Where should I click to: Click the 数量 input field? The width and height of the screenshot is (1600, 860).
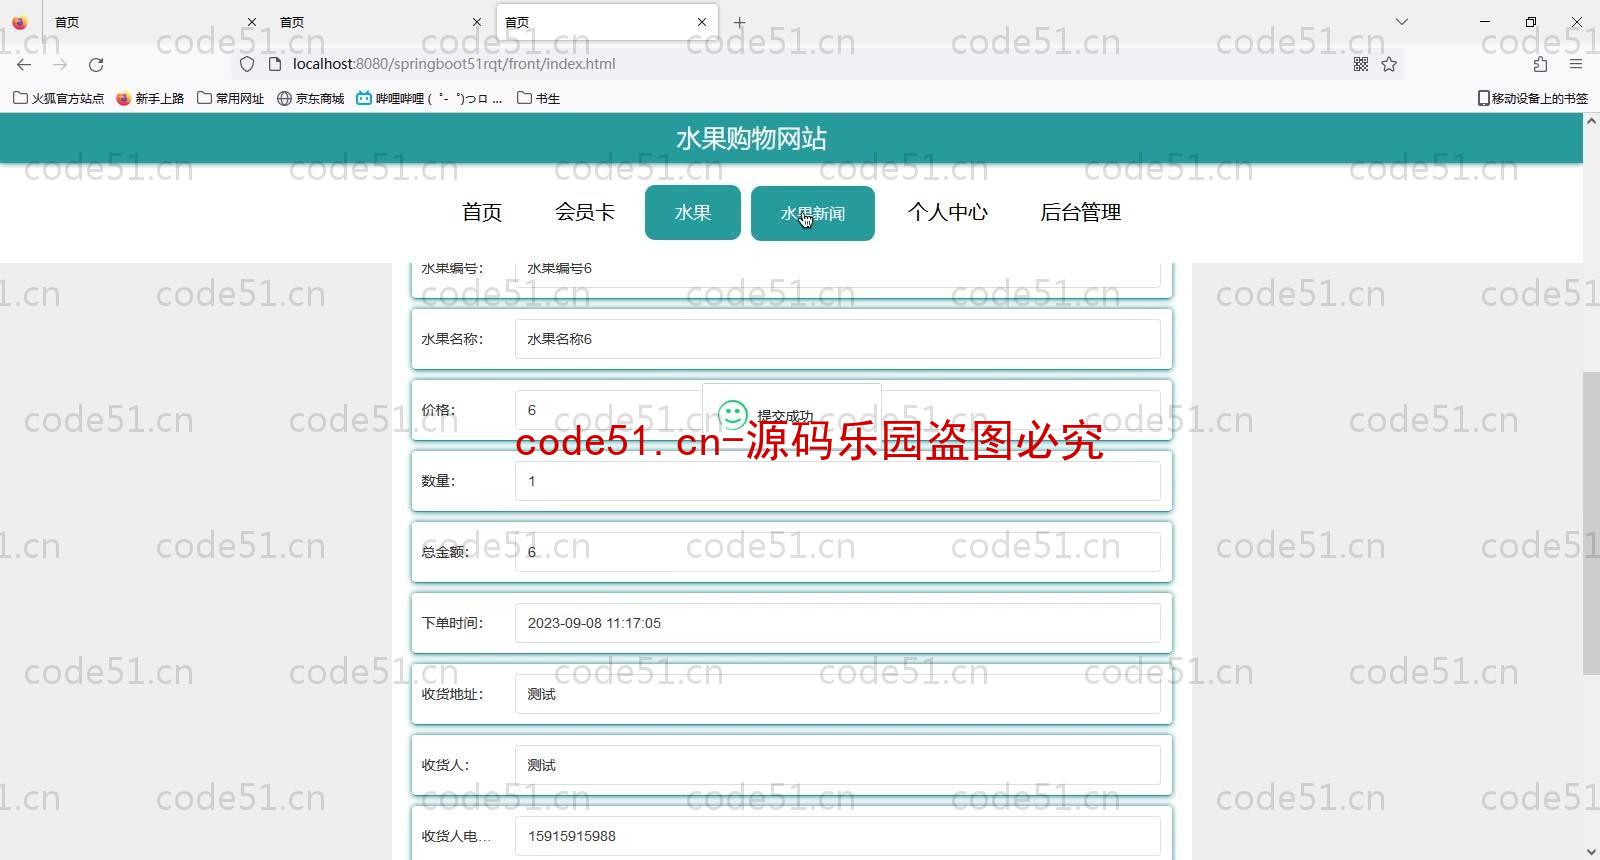pos(838,481)
